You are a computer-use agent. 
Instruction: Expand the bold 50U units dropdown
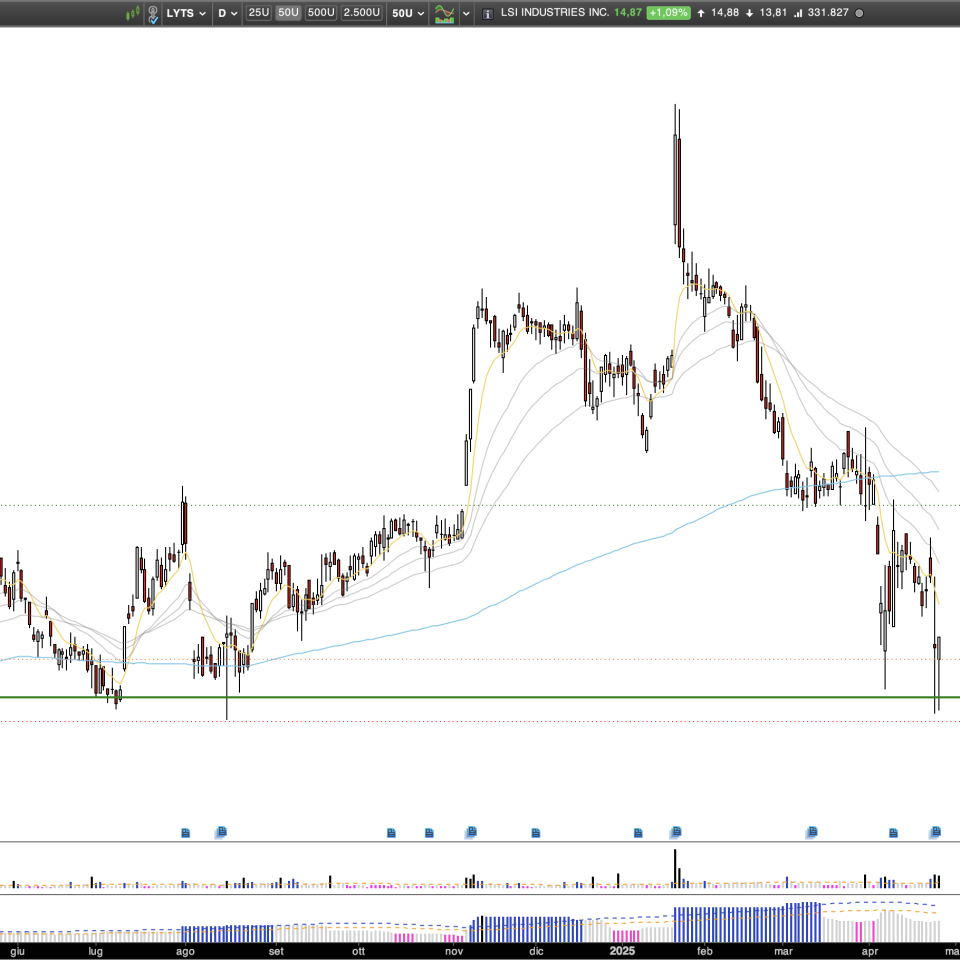(408, 13)
